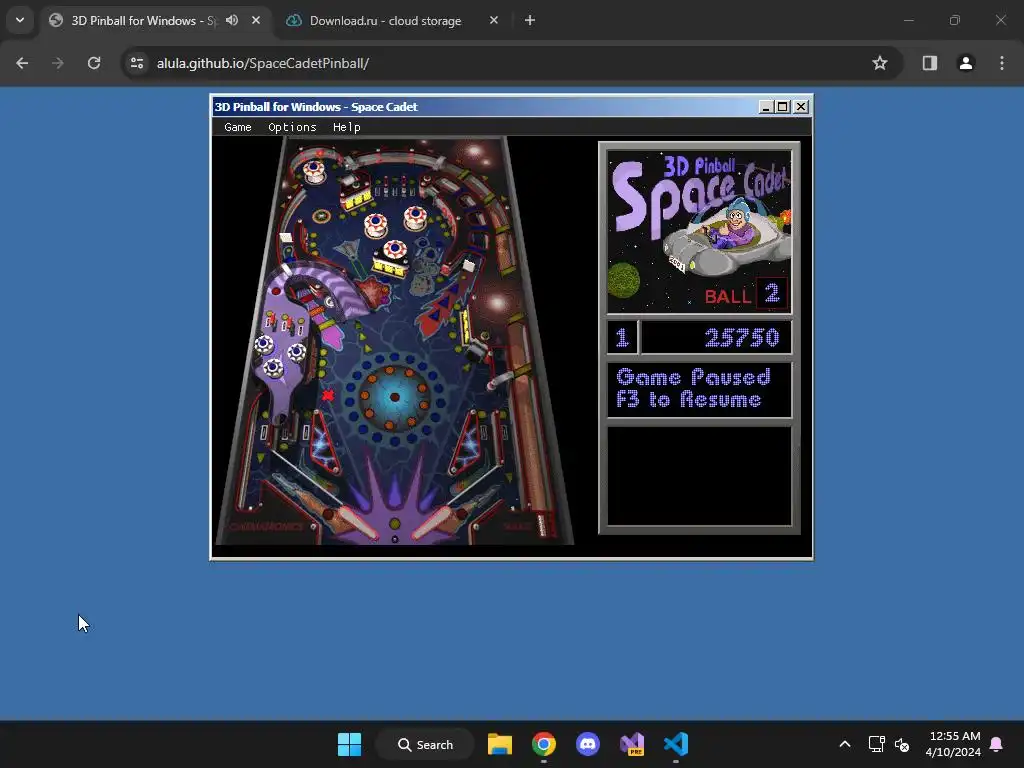The image size is (1024, 768).
Task: Switch to the Download.ru cloud storage tab
Action: (x=385, y=21)
